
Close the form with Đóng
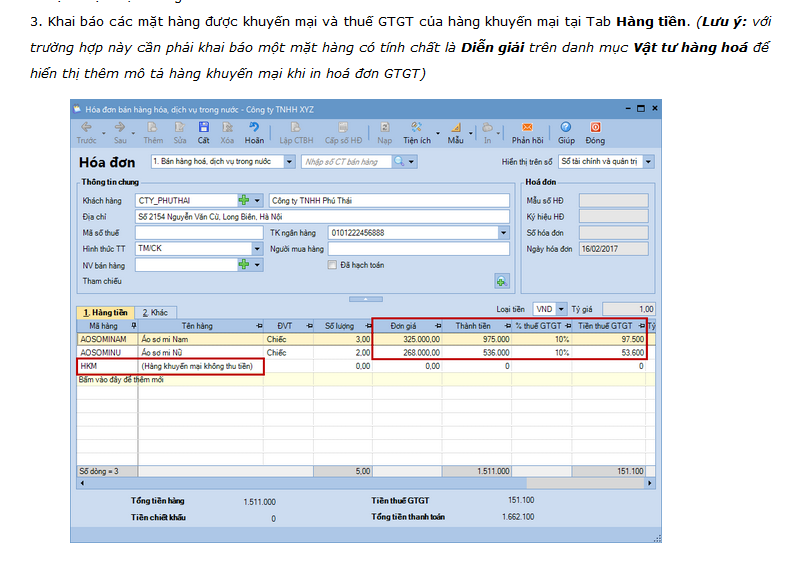[x=595, y=133]
